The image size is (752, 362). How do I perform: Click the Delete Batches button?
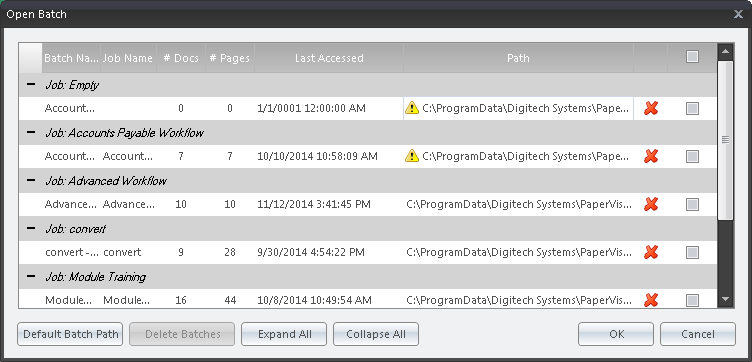pyautogui.click(x=182, y=334)
